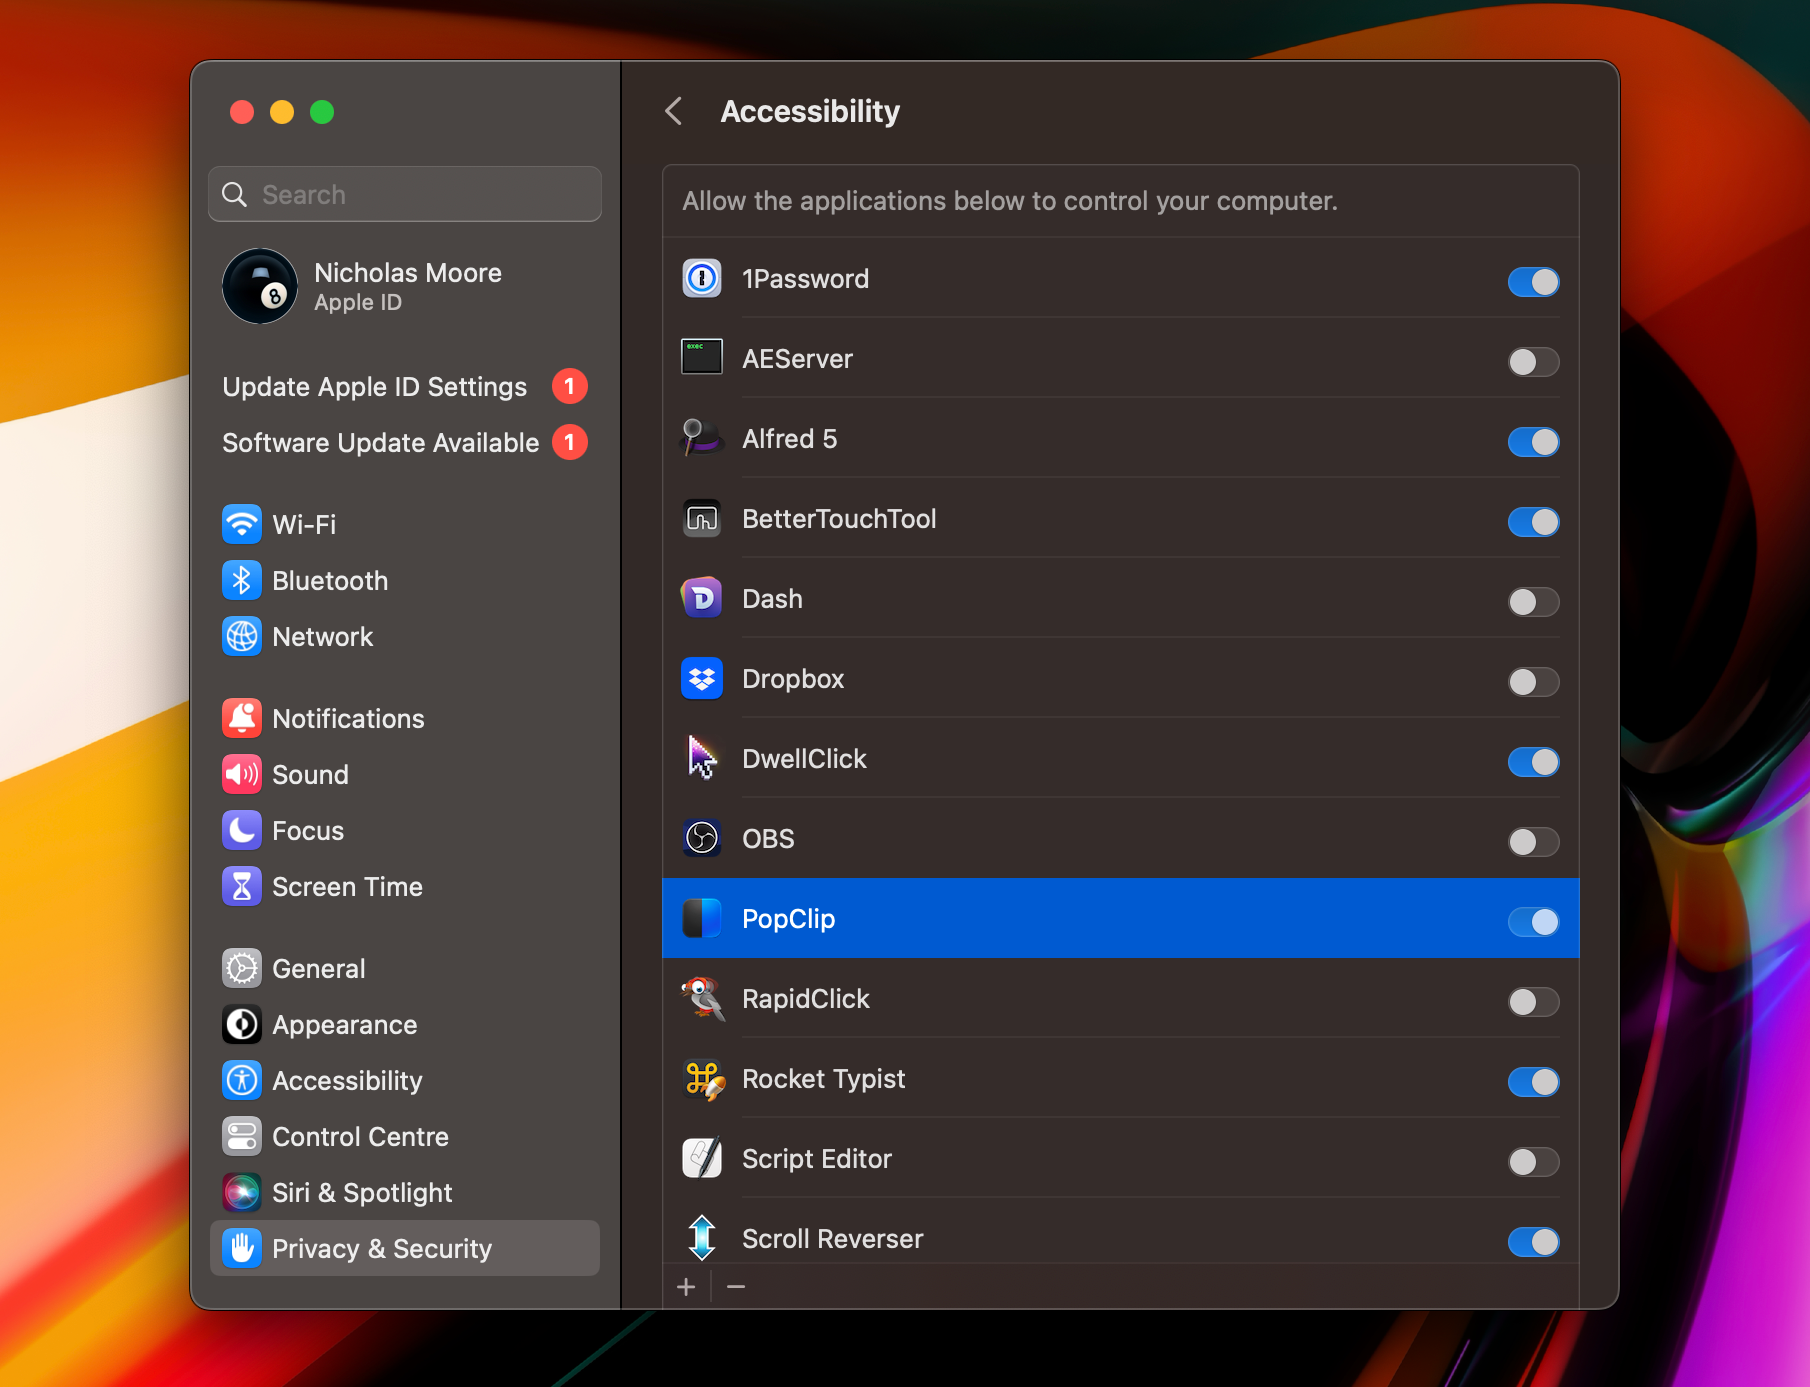This screenshot has width=1810, height=1387.
Task: Enable the AEServer toggle
Action: coord(1533,362)
